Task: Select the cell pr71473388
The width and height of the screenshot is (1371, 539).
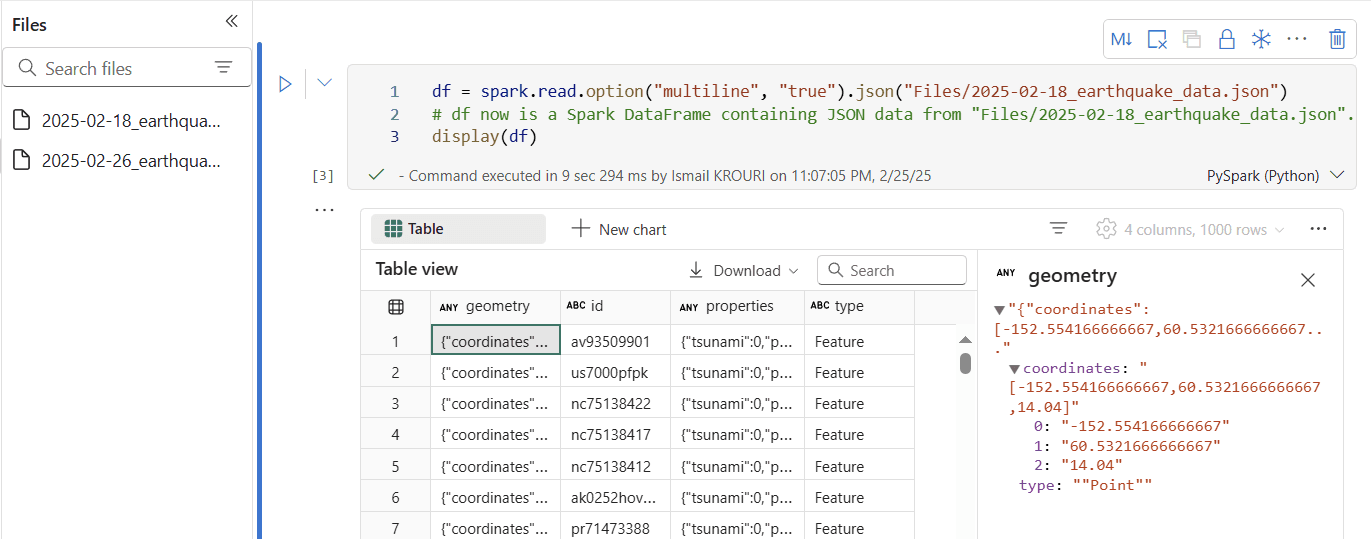Action: click(615, 528)
